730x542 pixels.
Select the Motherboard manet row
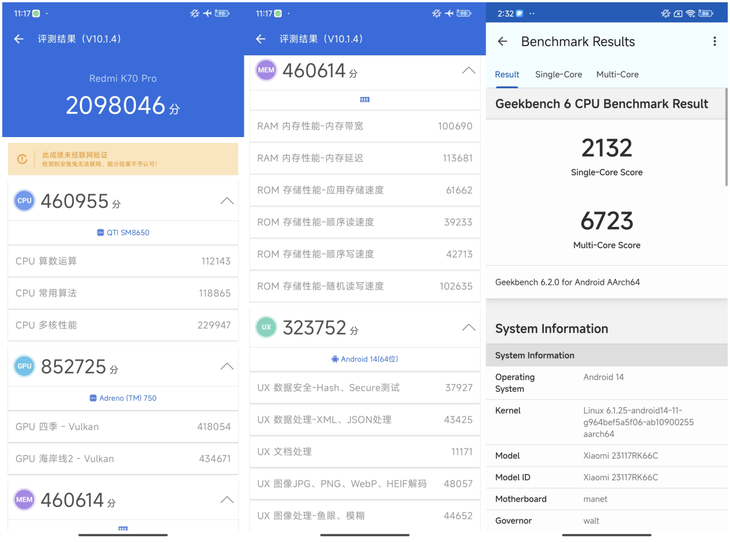(x=607, y=499)
